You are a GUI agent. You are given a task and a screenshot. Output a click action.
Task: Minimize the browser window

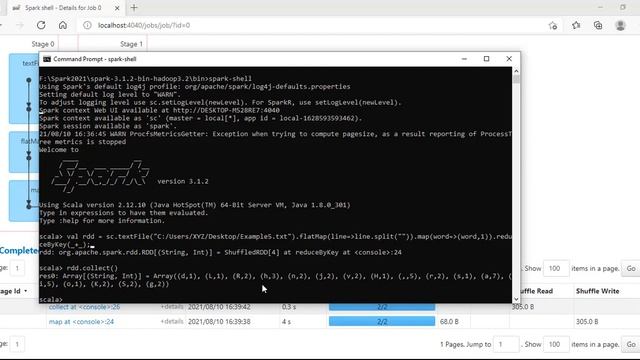(x=600, y=7)
